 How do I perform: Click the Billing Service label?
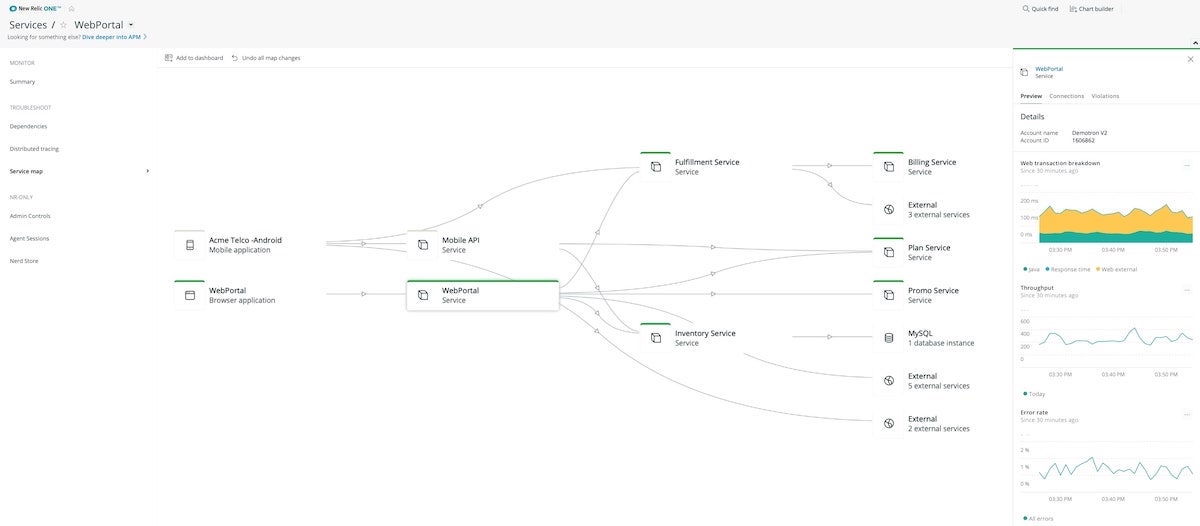click(x=932, y=162)
